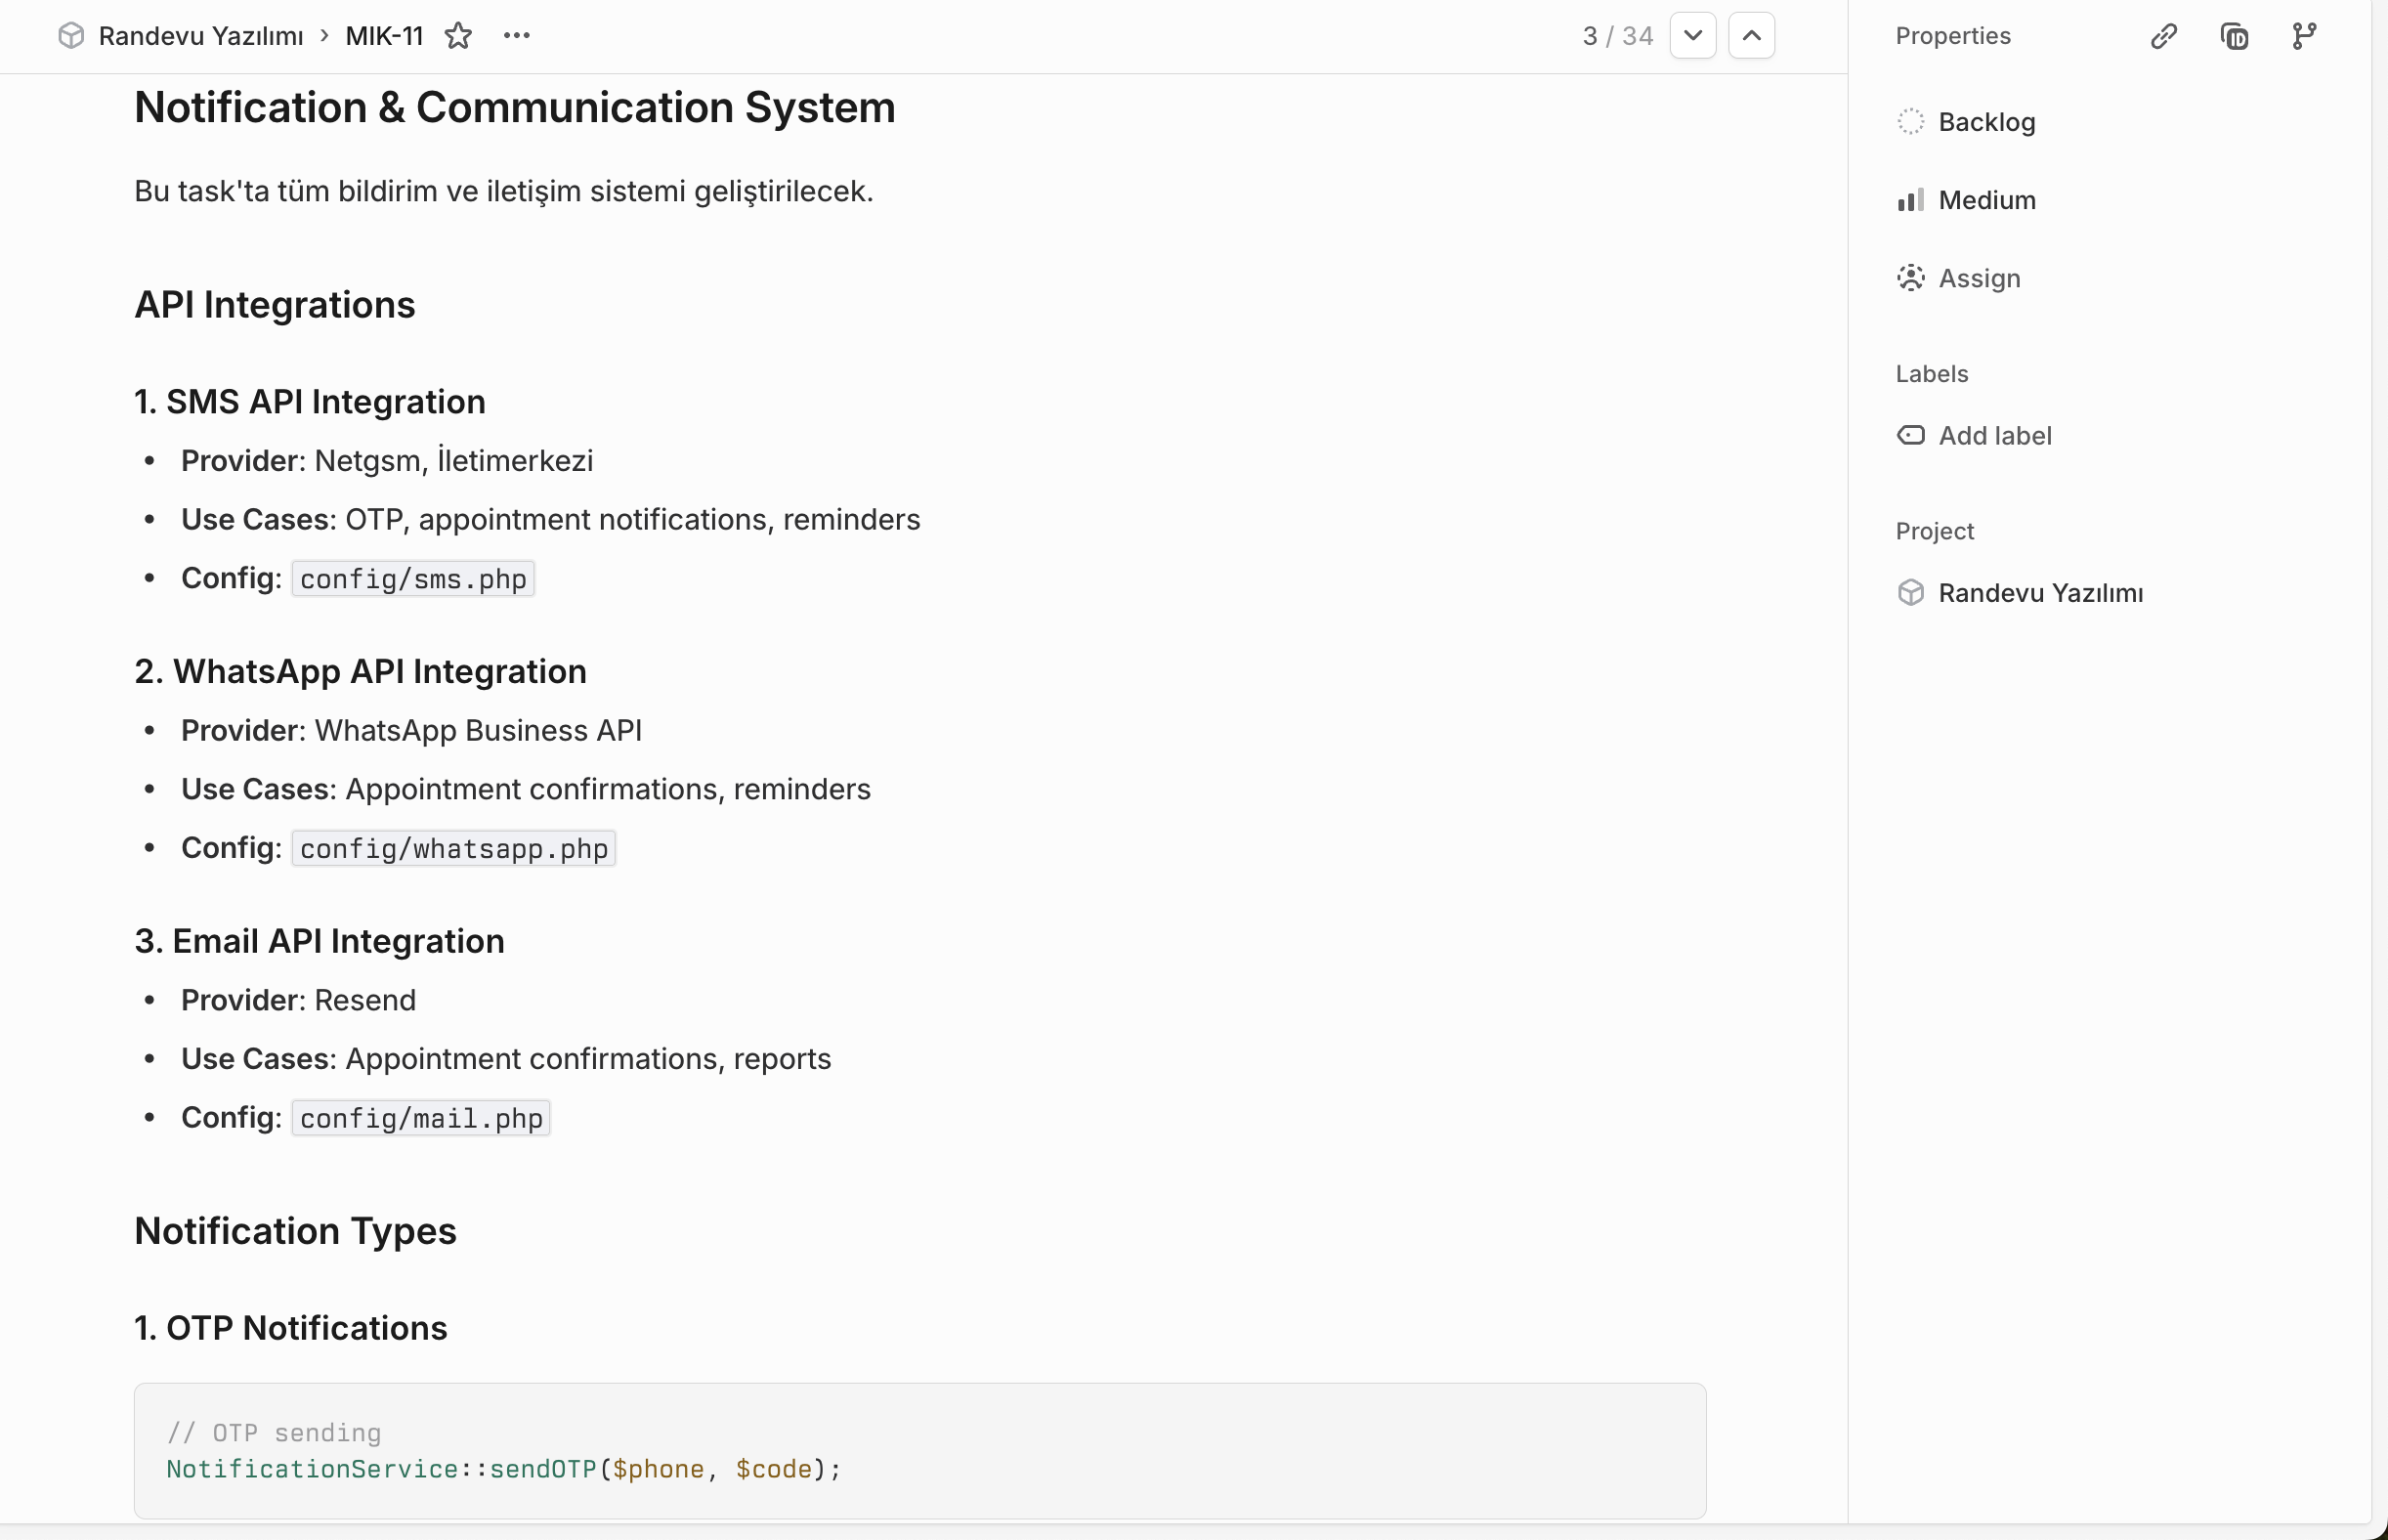Click the '1. OTP Notifications' heading

point(291,1329)
